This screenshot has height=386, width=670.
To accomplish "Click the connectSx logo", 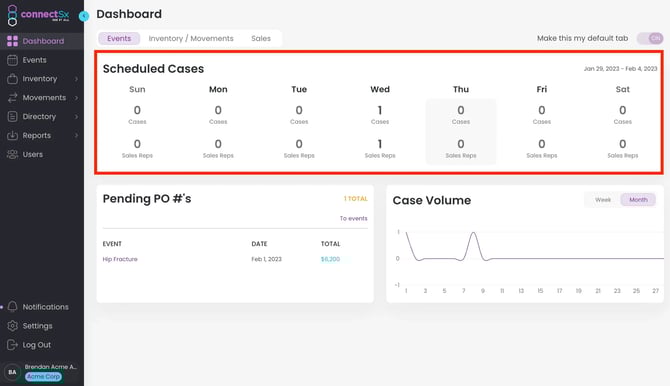I will point(38,15).
